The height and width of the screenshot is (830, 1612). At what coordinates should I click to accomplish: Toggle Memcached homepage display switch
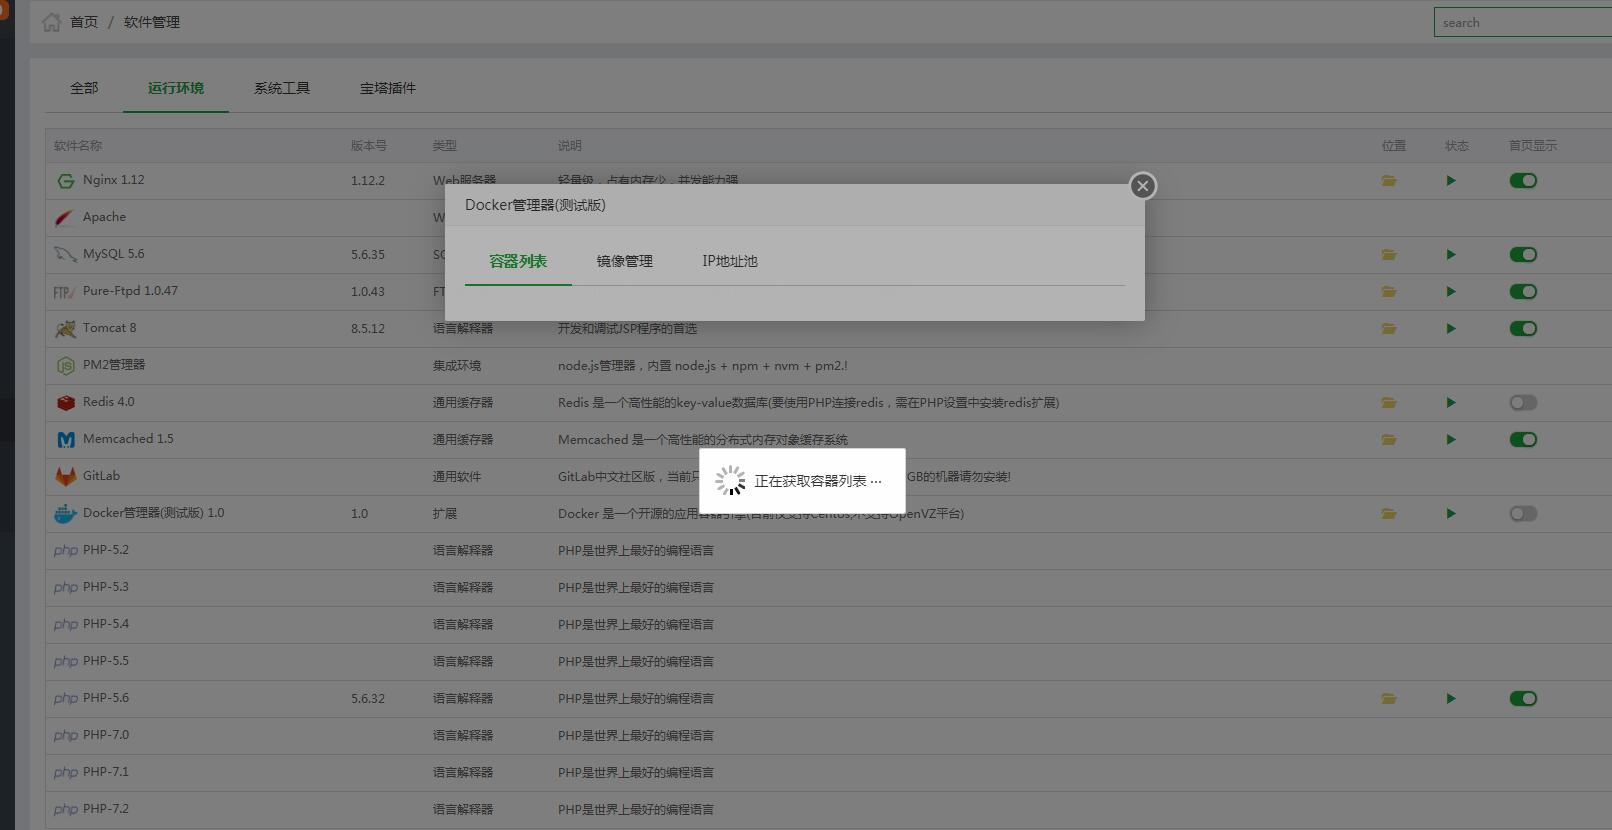click(1523, 440)
